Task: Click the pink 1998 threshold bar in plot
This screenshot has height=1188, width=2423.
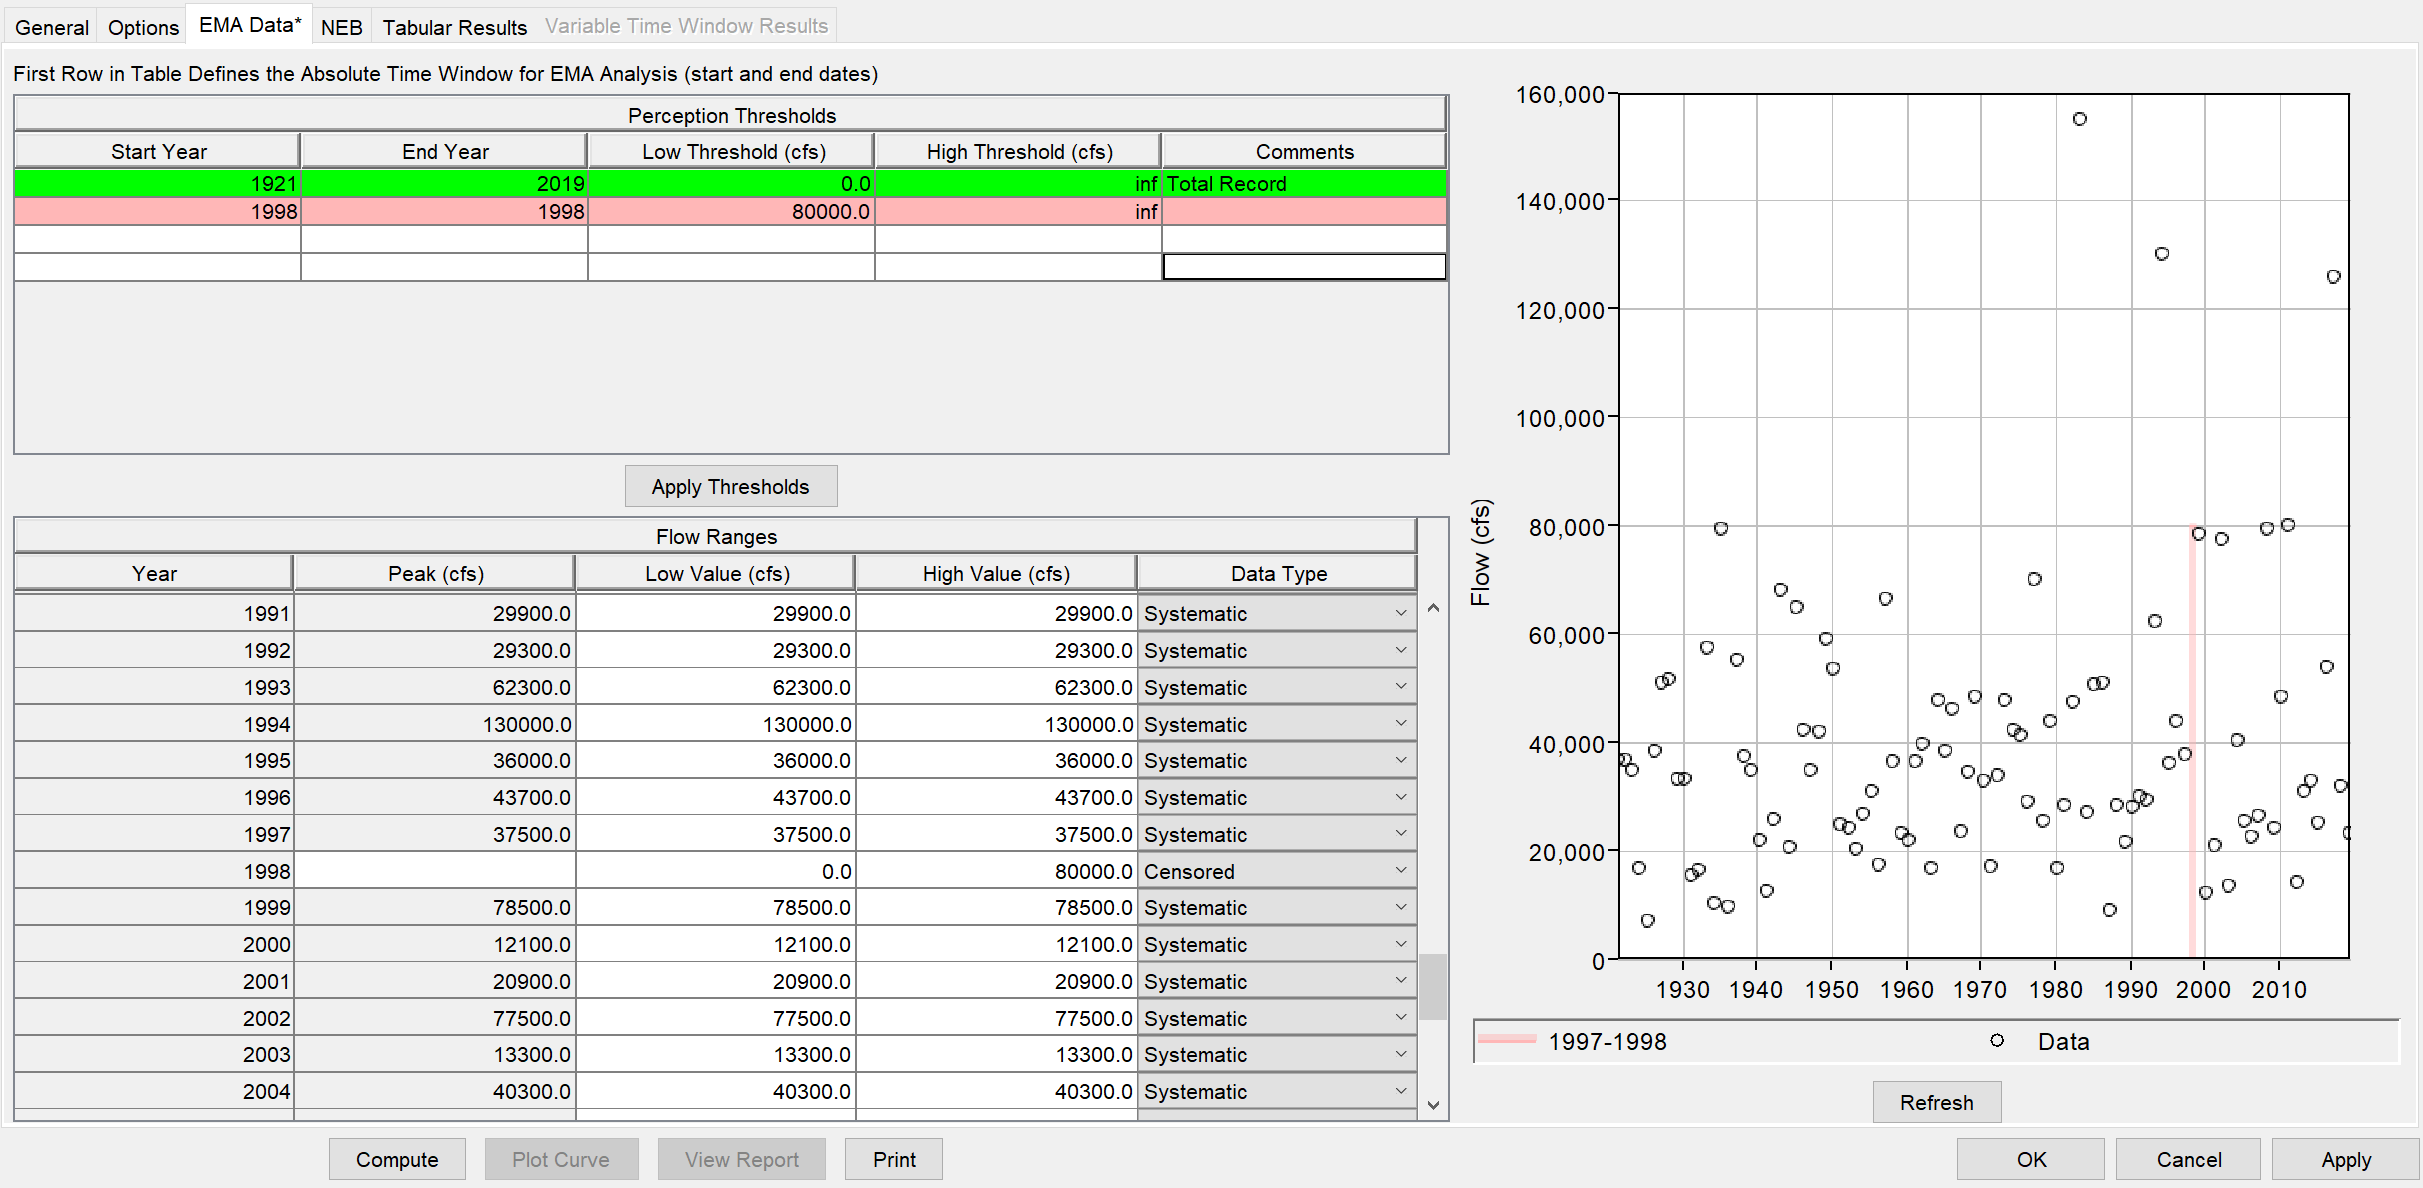Action: (x=2192, y=741)
